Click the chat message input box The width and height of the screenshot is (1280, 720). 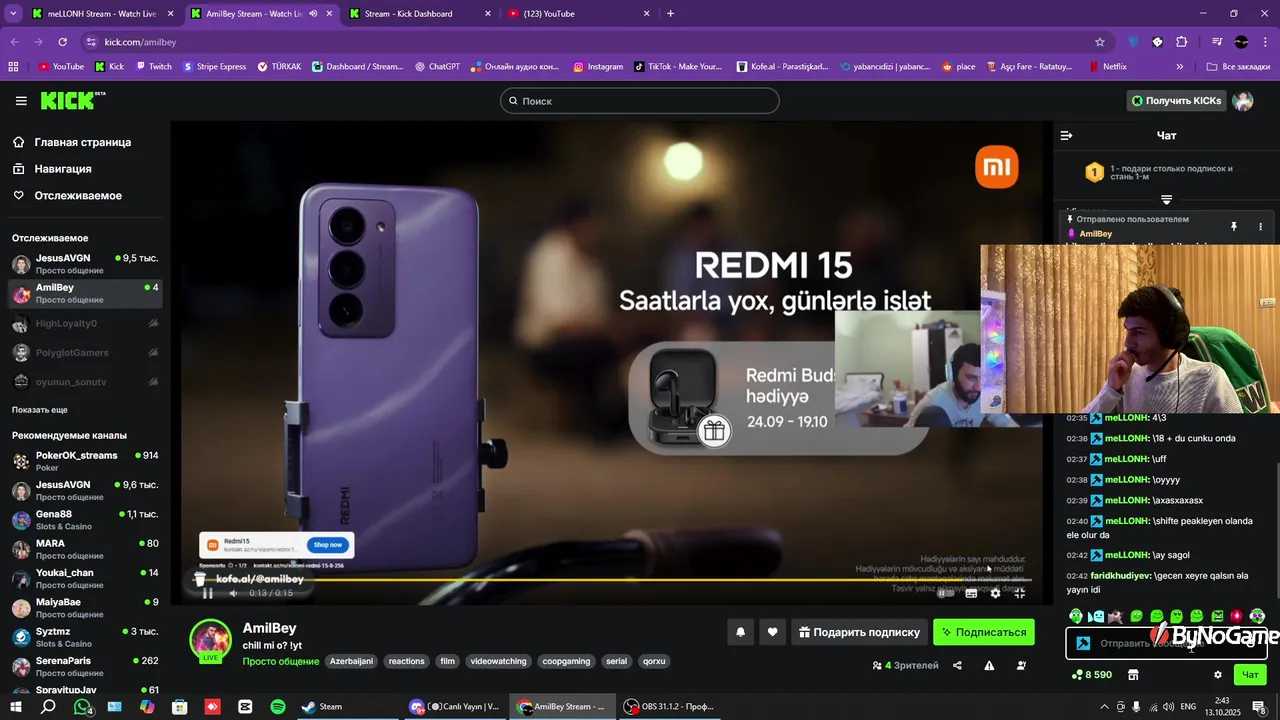tap(1166, 643)
